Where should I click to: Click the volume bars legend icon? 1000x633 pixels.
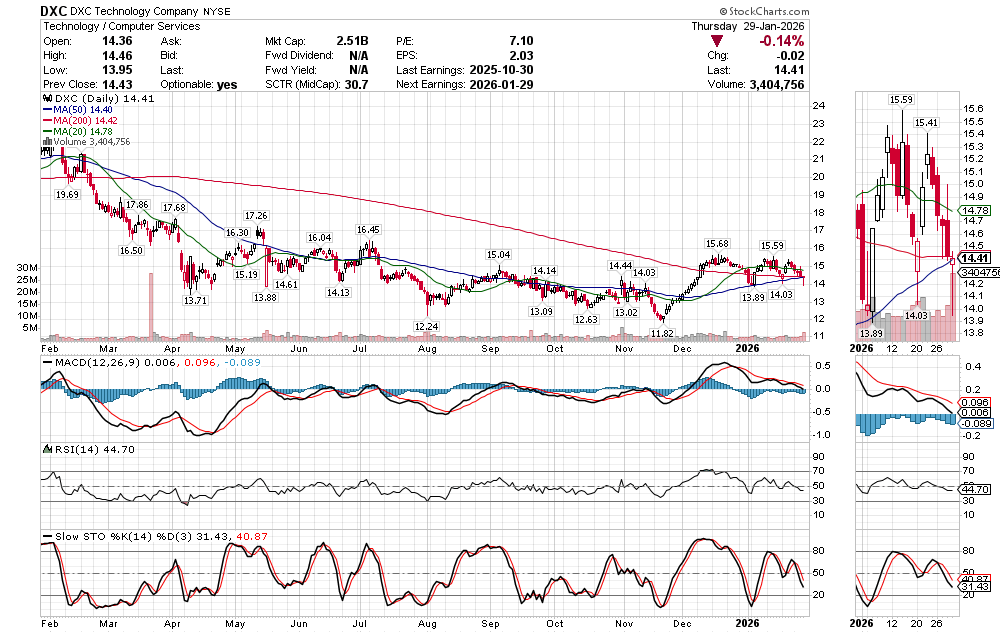coord(47,142)
